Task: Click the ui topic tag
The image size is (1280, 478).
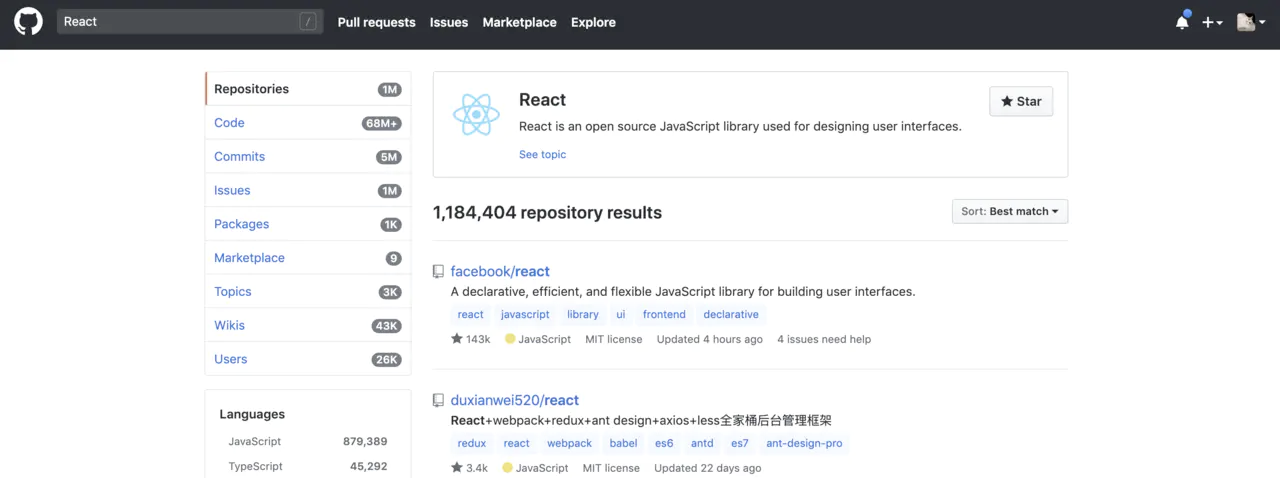Action: pyautogui.click(x=621, y=314)
